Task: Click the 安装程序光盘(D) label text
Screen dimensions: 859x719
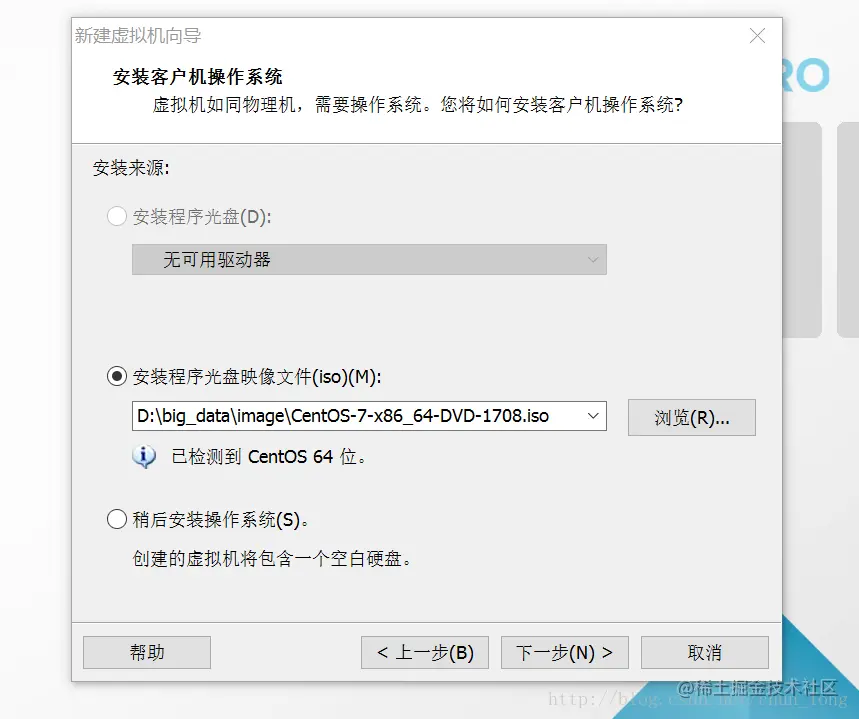Action: tap(202, 217)
